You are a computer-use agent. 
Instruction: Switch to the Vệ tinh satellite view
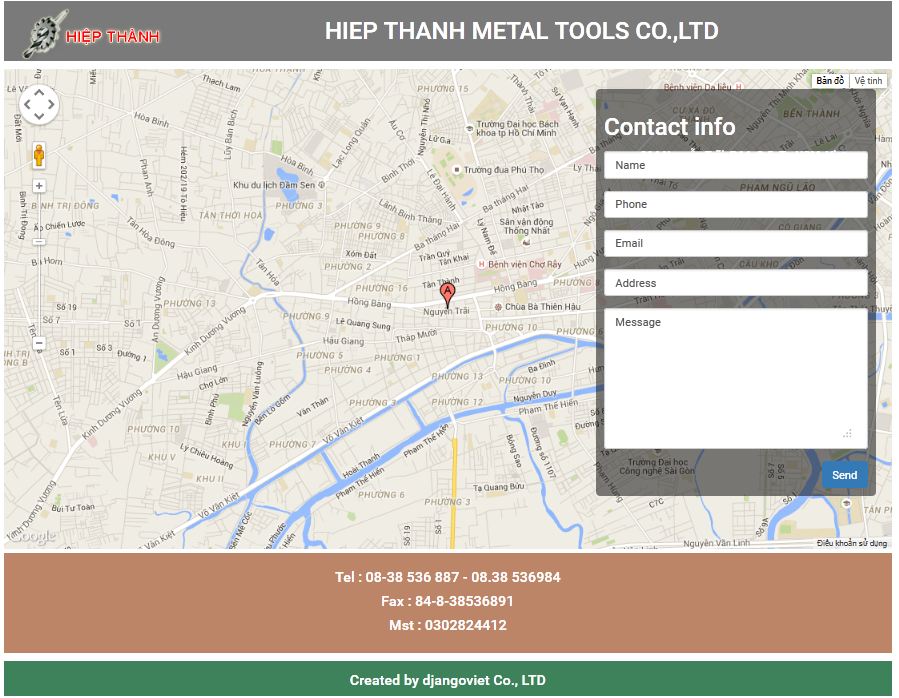[868, 81]
